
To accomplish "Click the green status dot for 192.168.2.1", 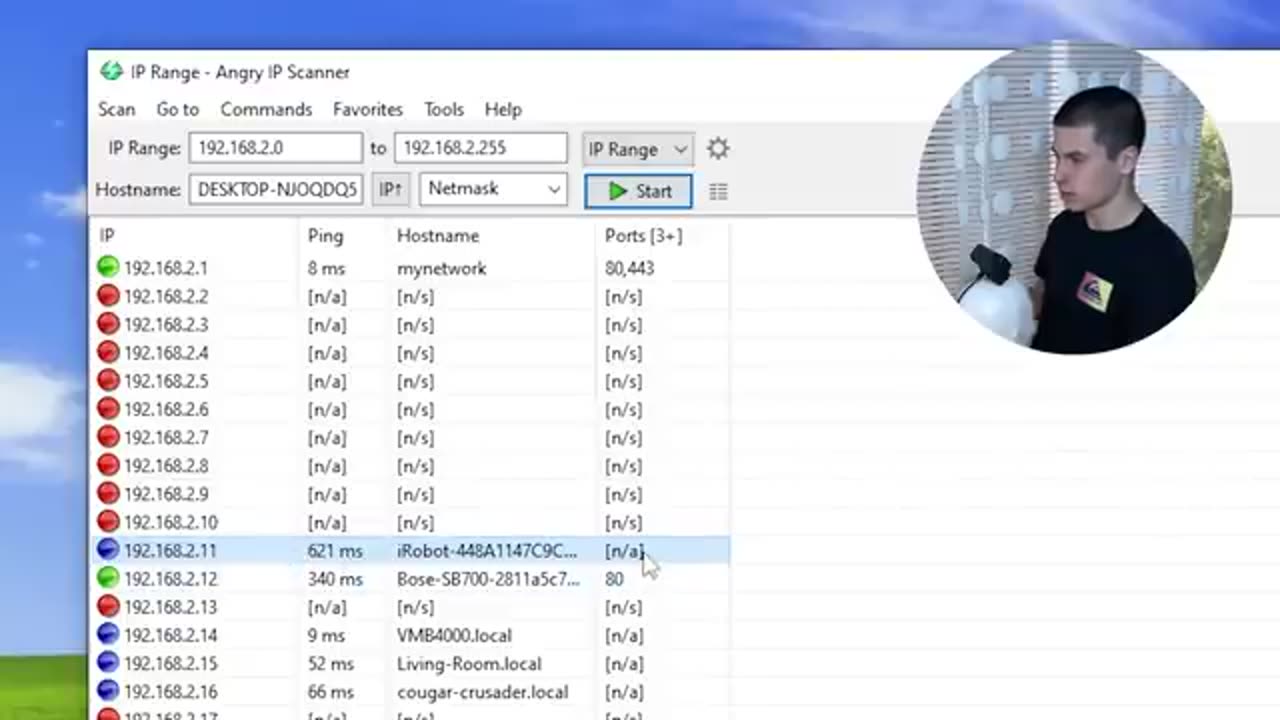I will [108, 268].
